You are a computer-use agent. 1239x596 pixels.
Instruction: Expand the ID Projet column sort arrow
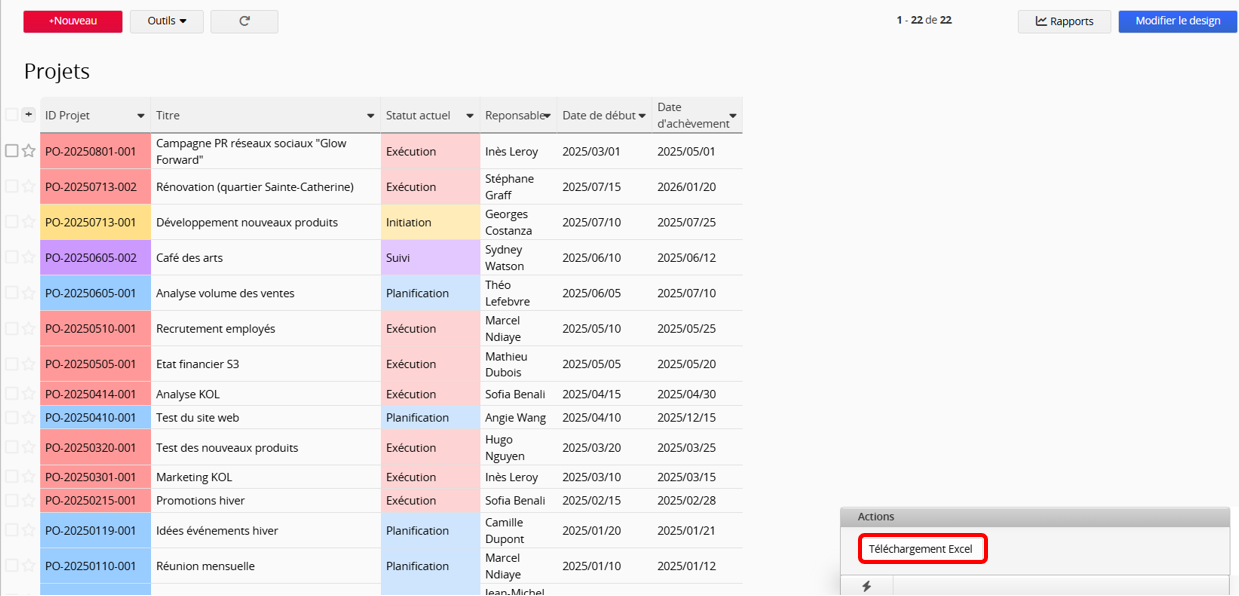click(x=140, y=116)
